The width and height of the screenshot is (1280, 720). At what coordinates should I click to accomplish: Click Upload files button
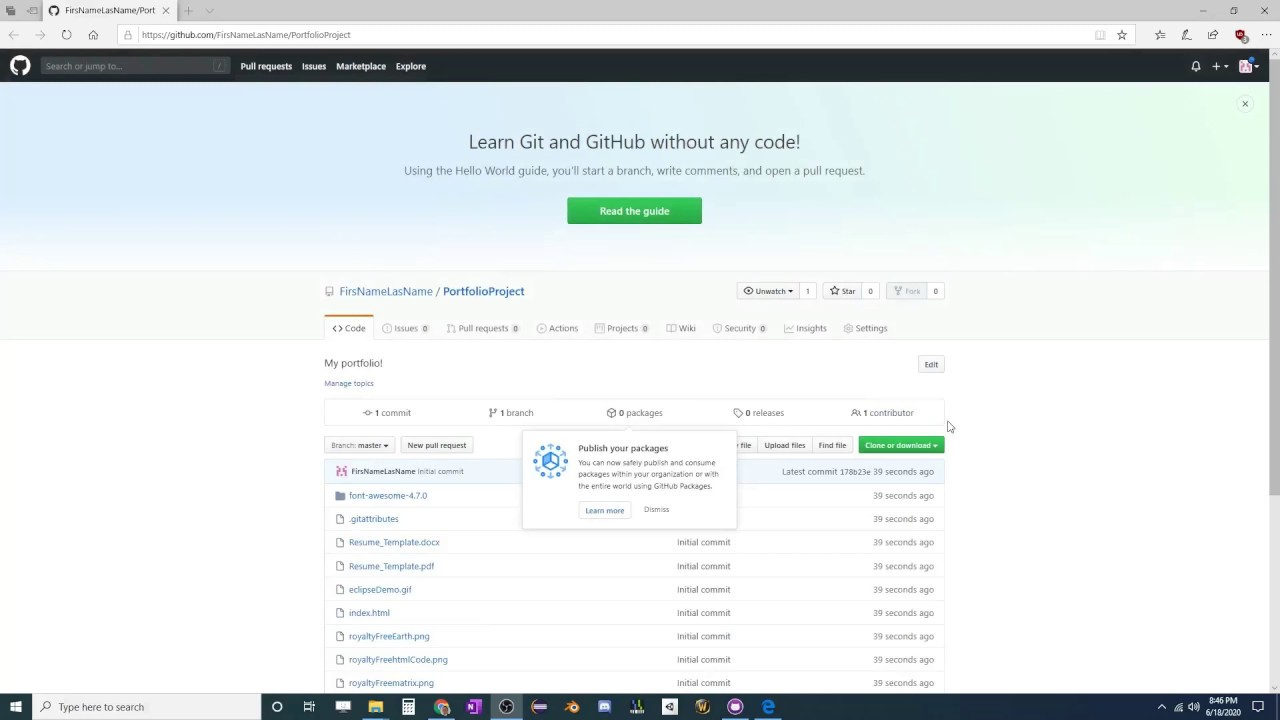pyautogui.click(x=785, y=445)
